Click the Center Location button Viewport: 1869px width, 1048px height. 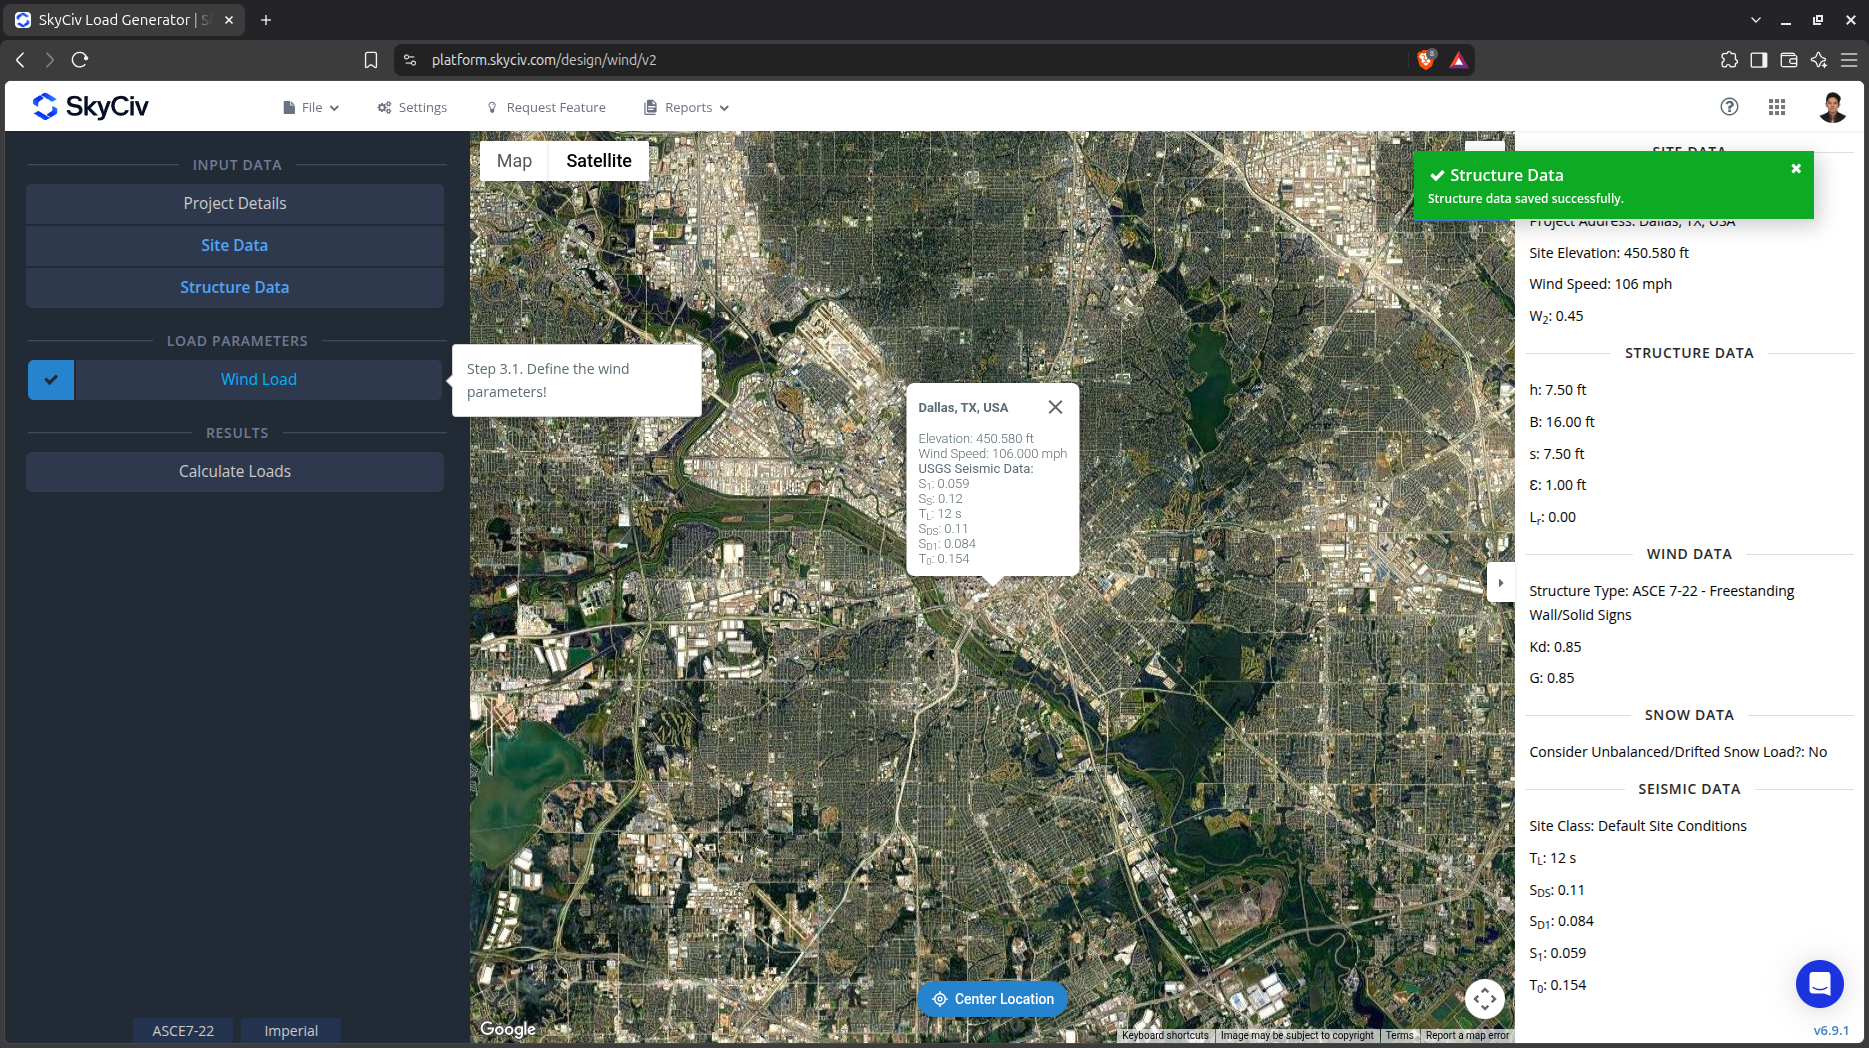click(x=993, y=999)
